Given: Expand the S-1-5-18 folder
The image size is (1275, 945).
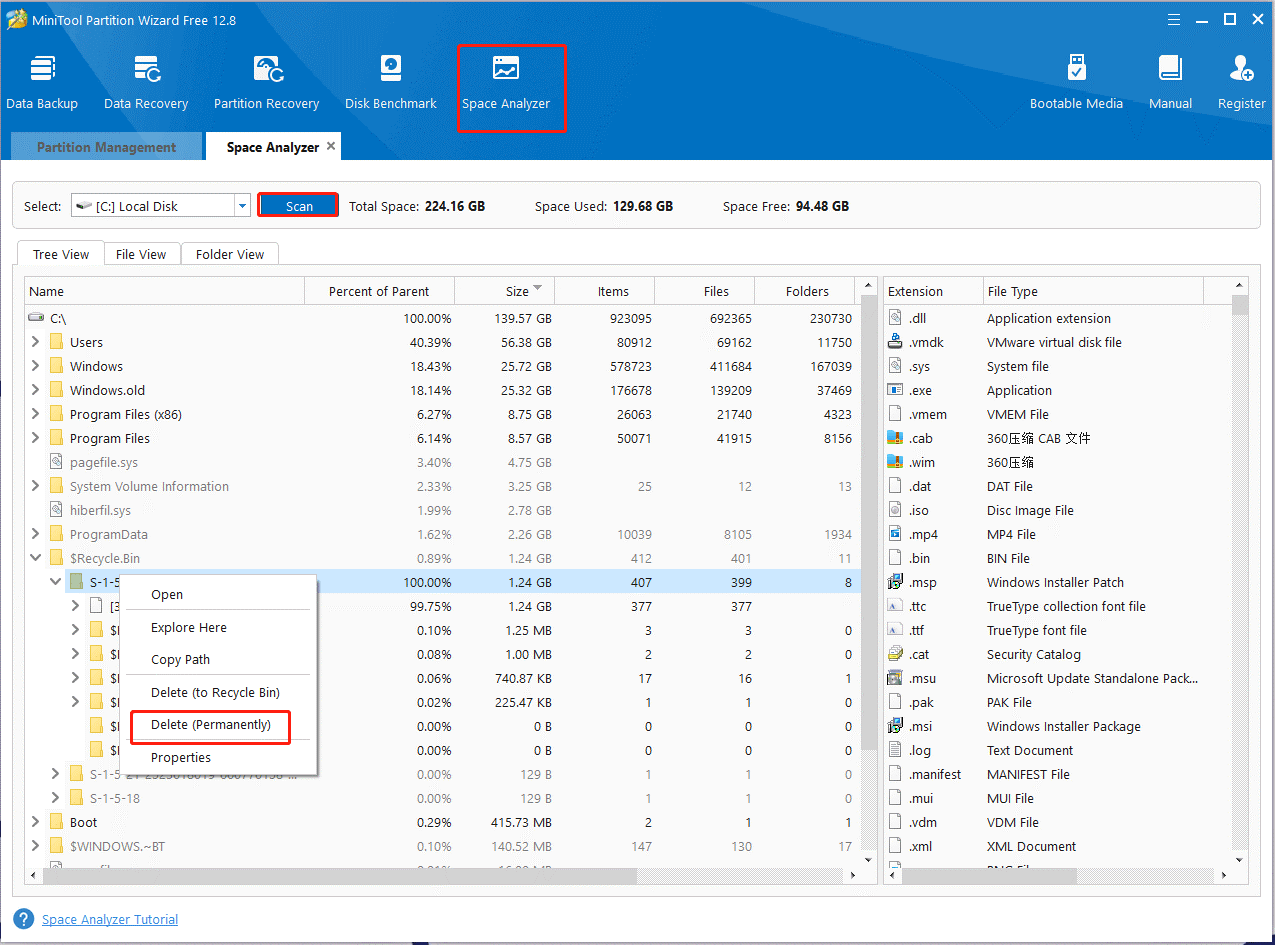Looking at the screenshot, I should [x=56, y=798].
